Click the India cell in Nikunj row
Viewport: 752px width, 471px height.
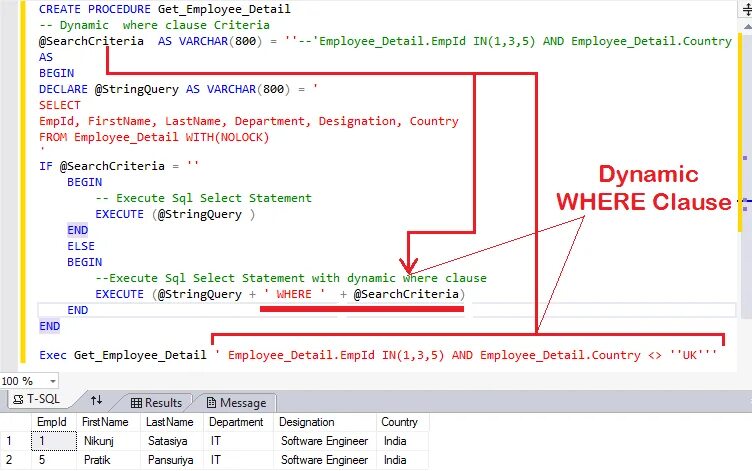402,441
